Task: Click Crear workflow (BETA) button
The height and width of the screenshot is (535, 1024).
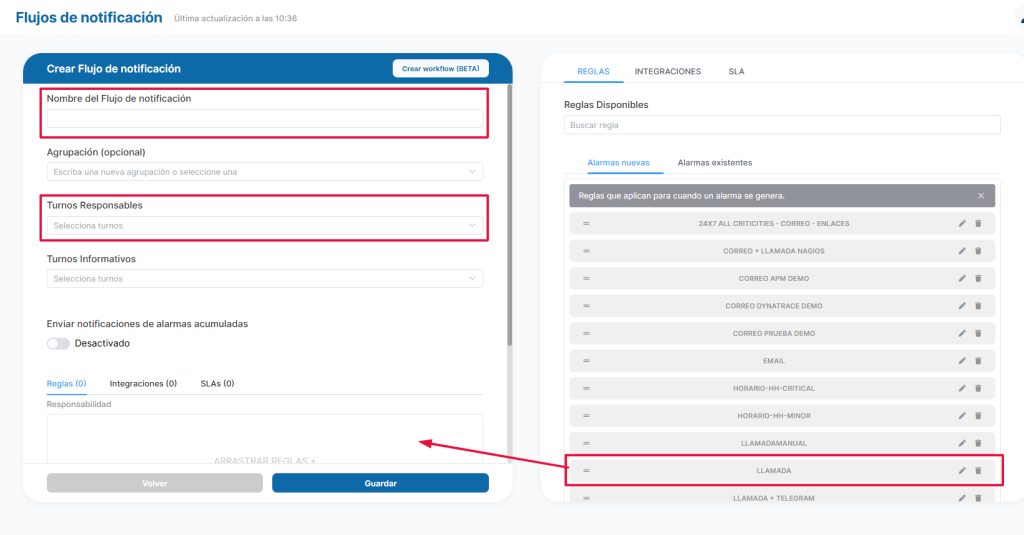Action: [440, 69]
